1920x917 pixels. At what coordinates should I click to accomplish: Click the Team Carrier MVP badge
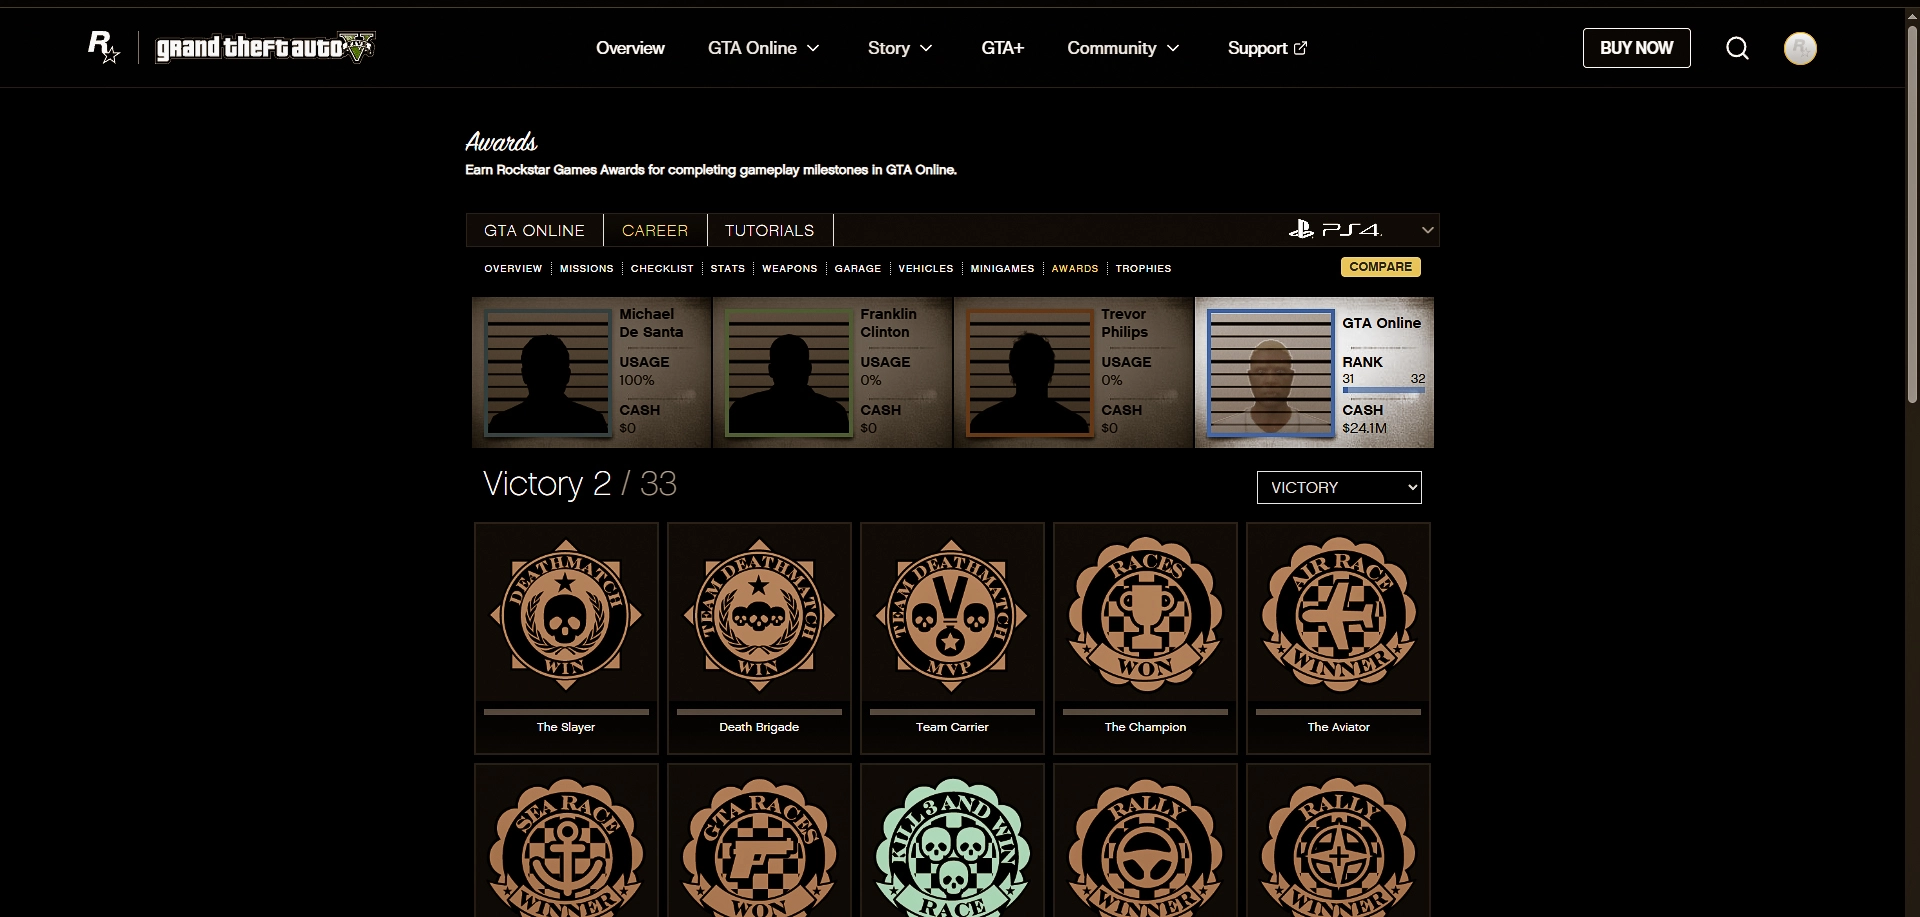click(x=951, y=617)
